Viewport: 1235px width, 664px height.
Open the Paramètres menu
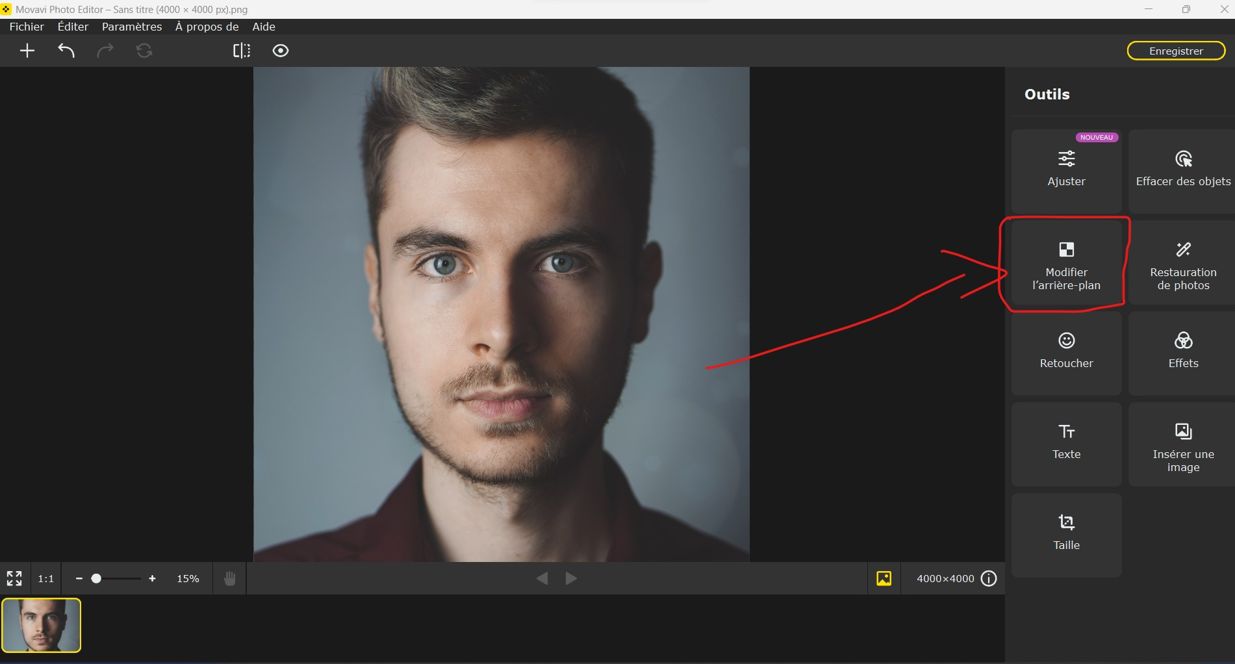[x=130, y=26]
